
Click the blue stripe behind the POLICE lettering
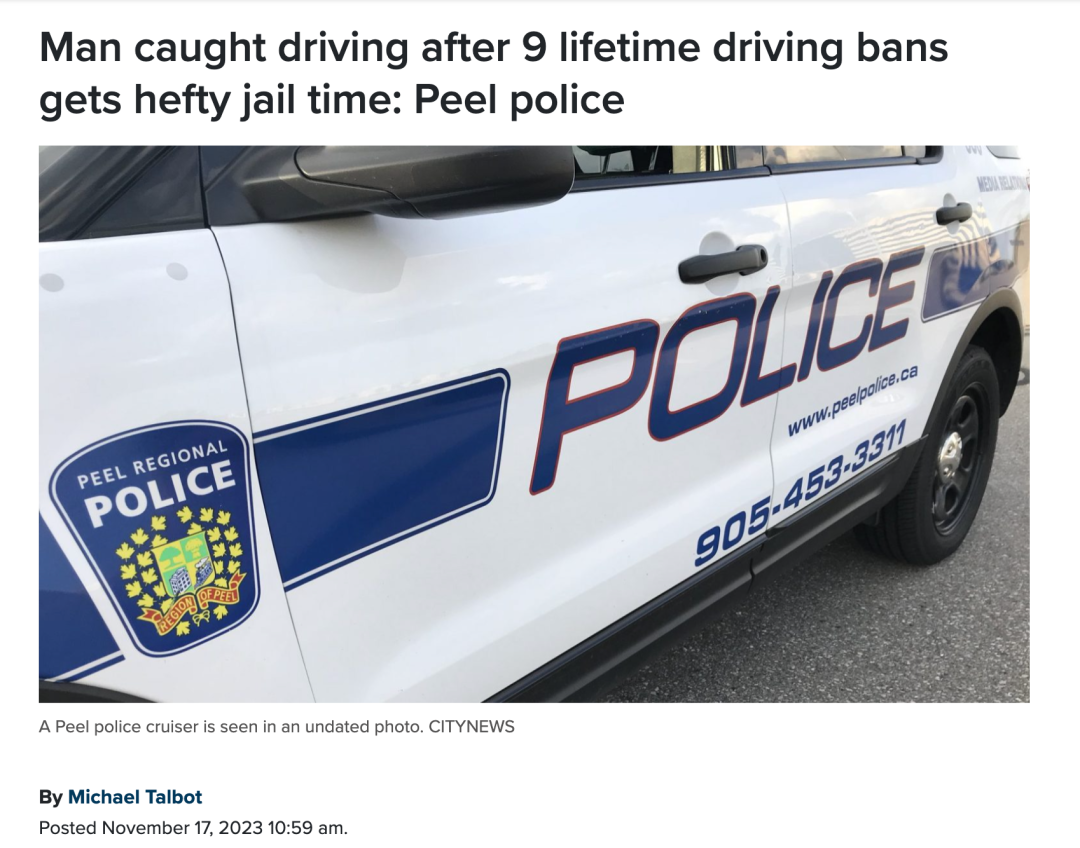(975, 272)
